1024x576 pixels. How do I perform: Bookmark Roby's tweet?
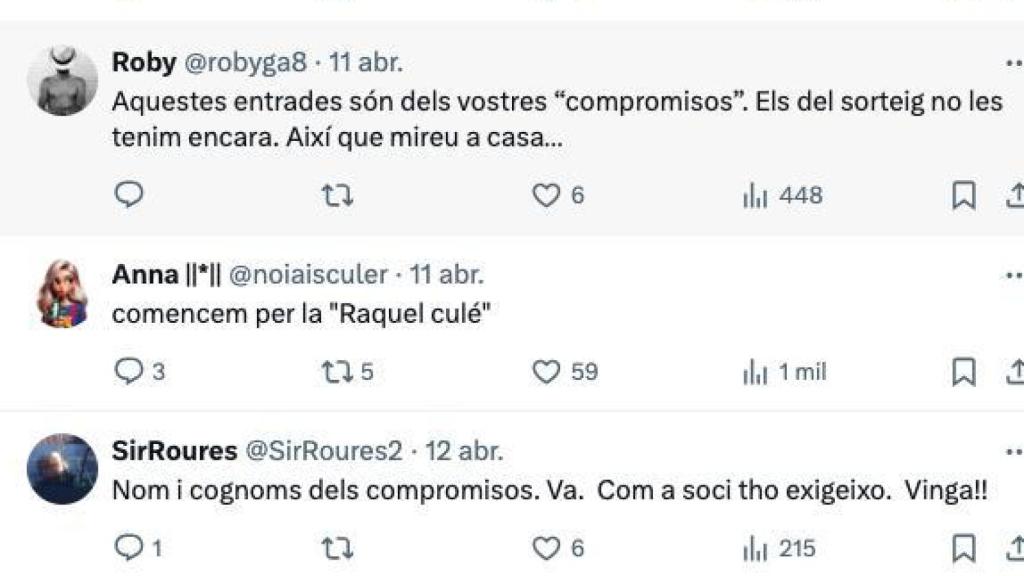[x=963, y=197]
